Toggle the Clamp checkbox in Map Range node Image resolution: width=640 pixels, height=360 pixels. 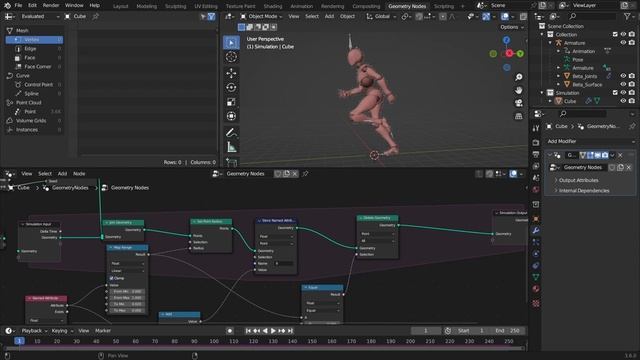[x=111, y=278]
